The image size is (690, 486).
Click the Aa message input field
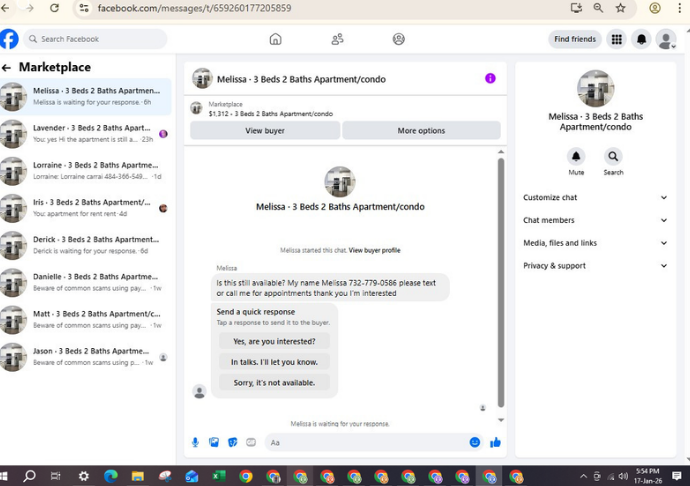coord(366,442)
